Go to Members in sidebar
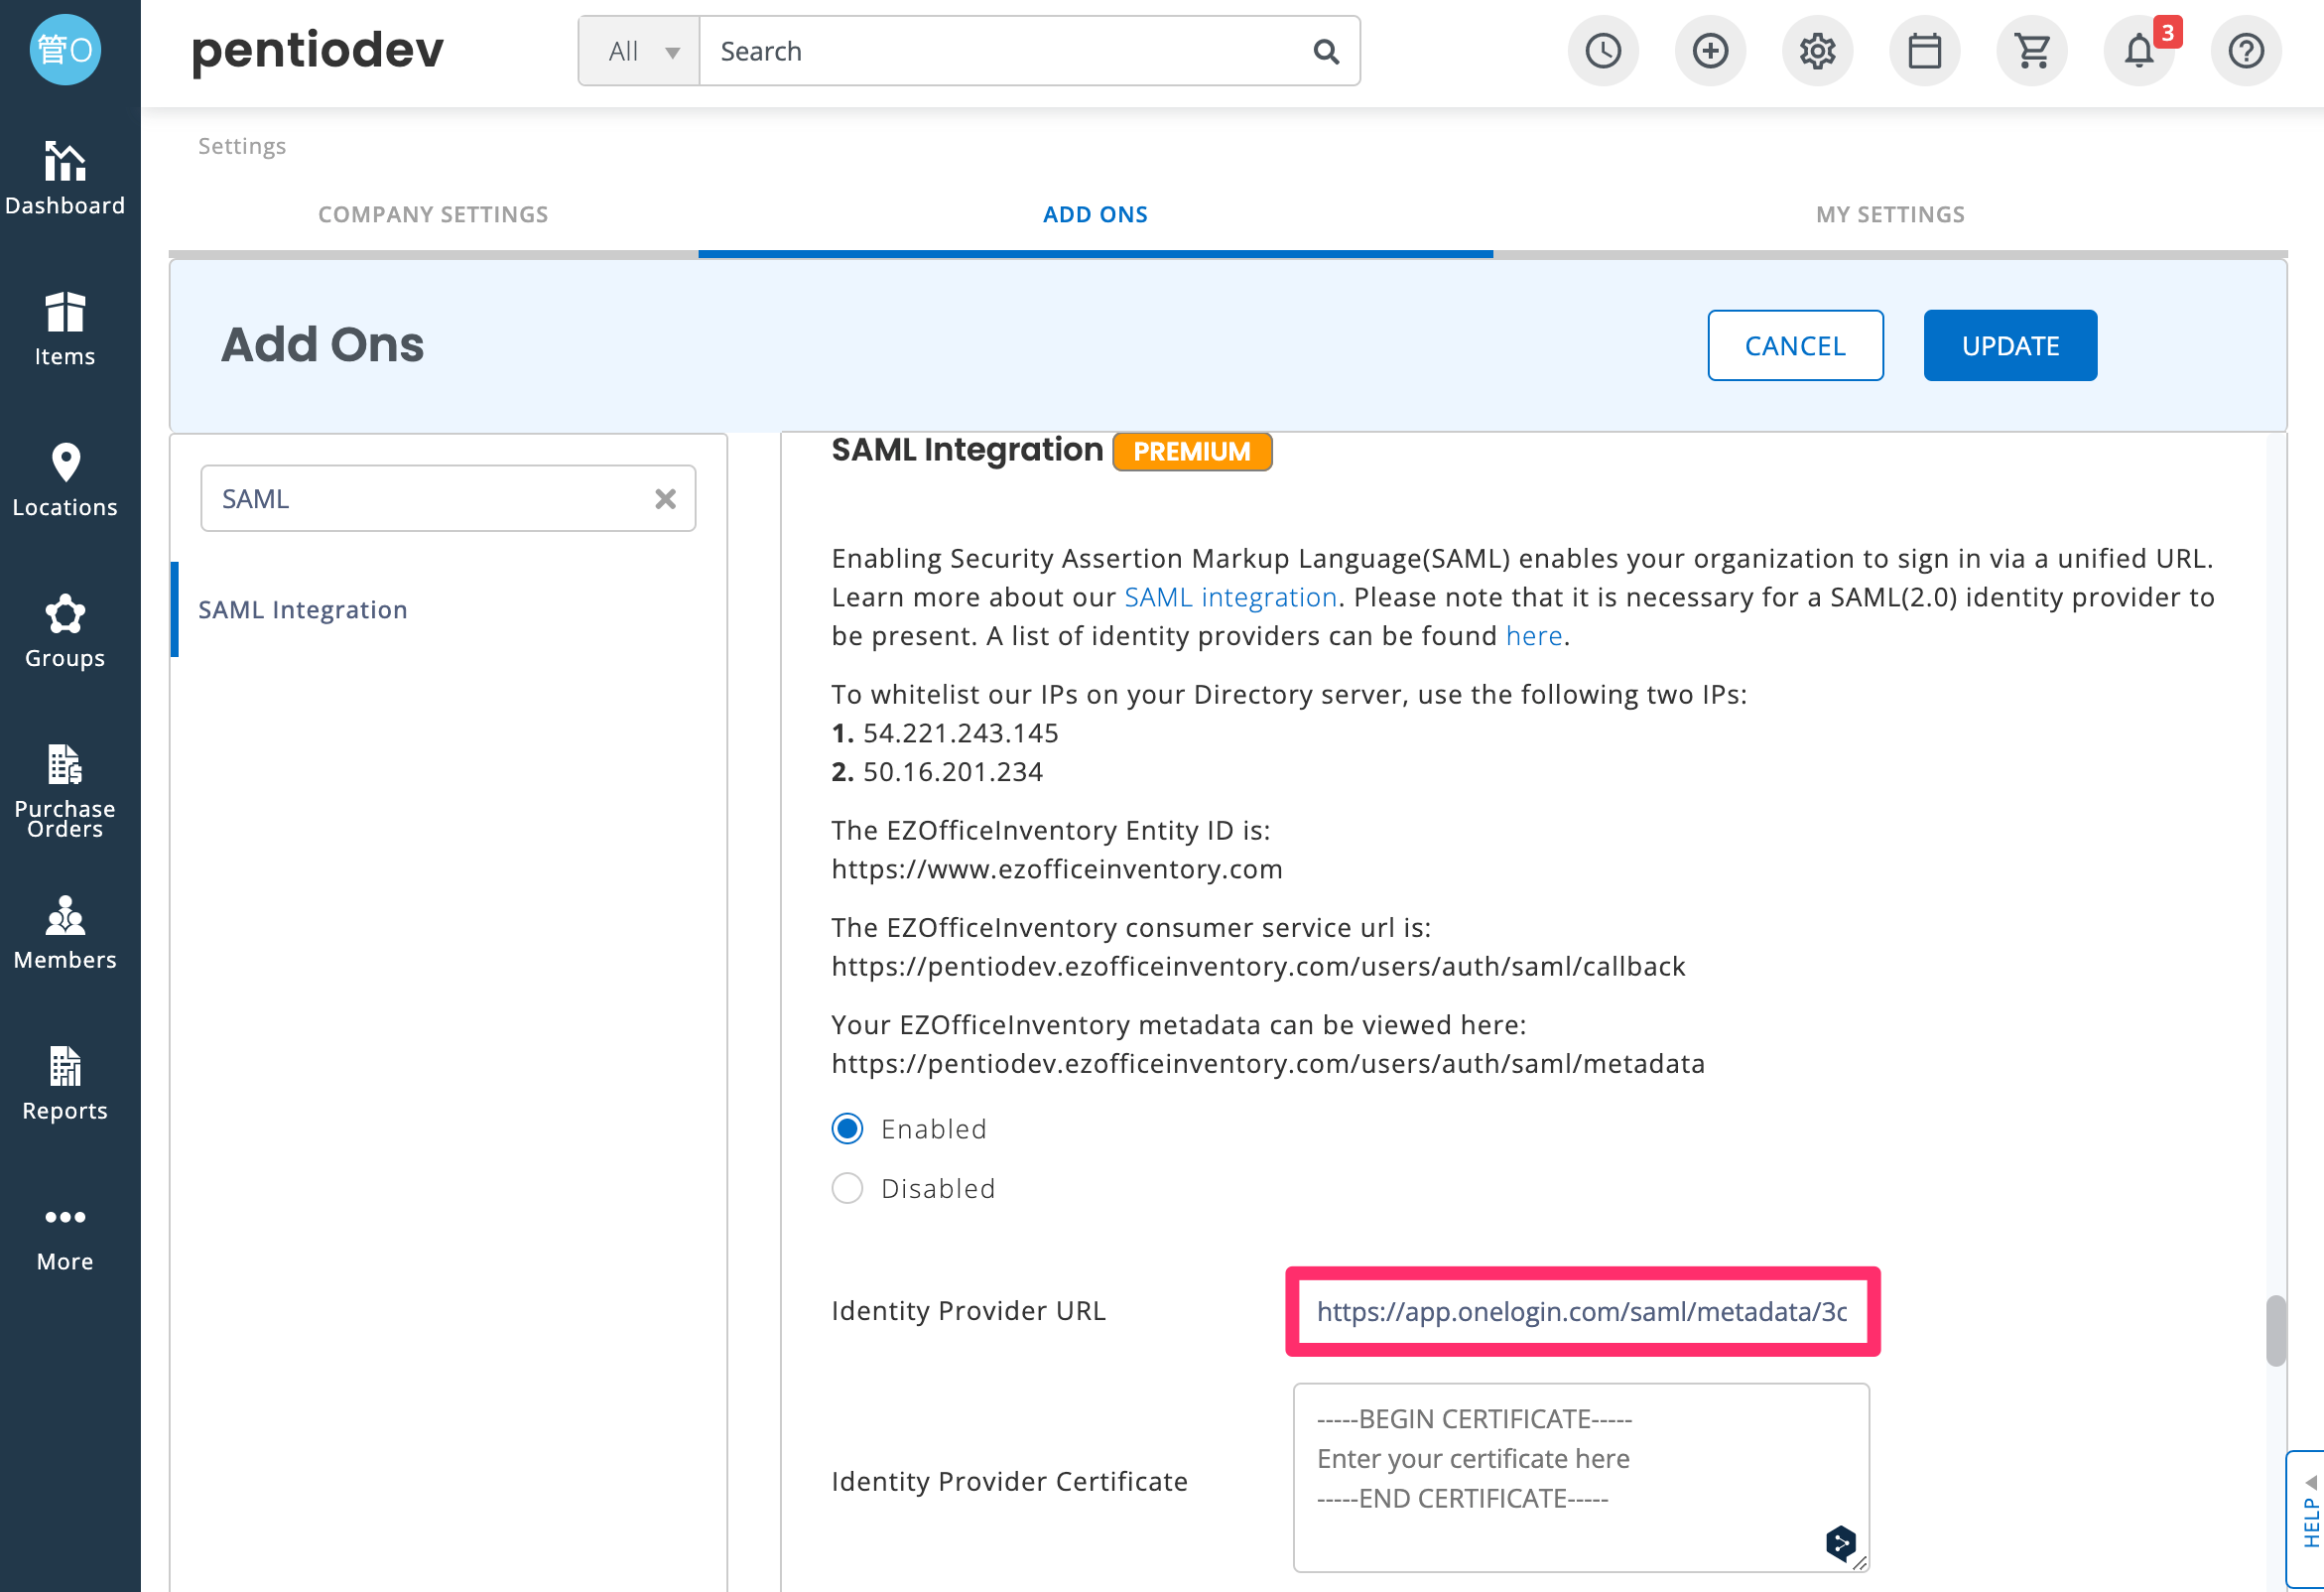2324x1592 pixels. tap(65, 933)
